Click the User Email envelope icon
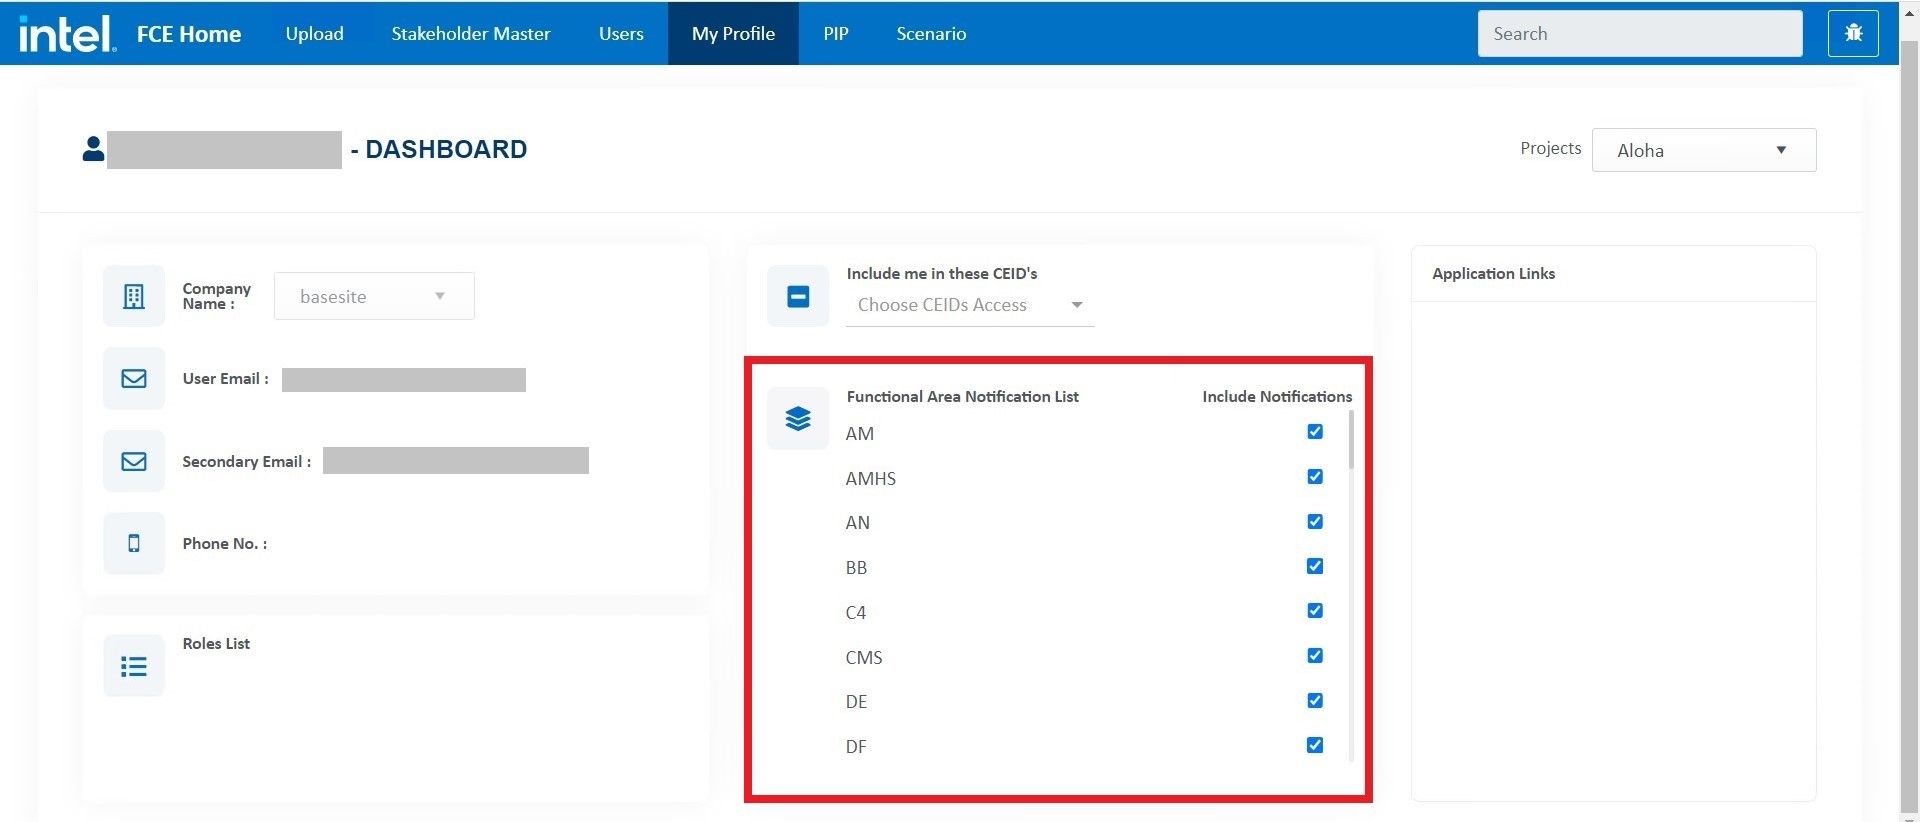Viewport: 1920px width, 822px height. [x=134, y=378]
